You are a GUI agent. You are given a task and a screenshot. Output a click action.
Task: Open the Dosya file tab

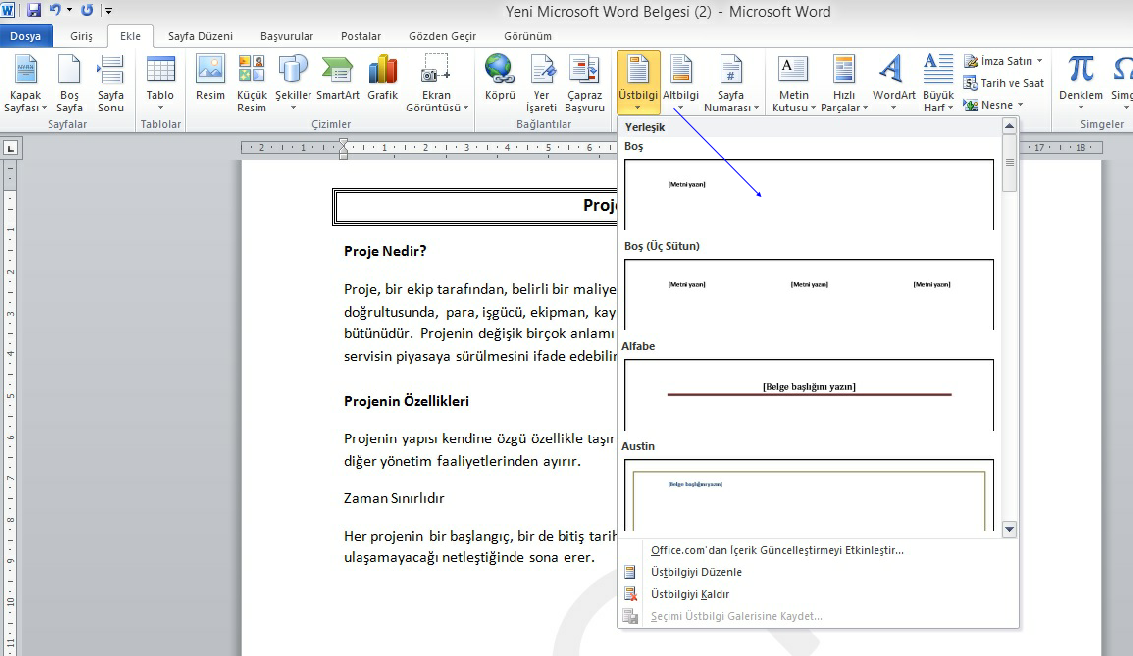tap(25, 36)
